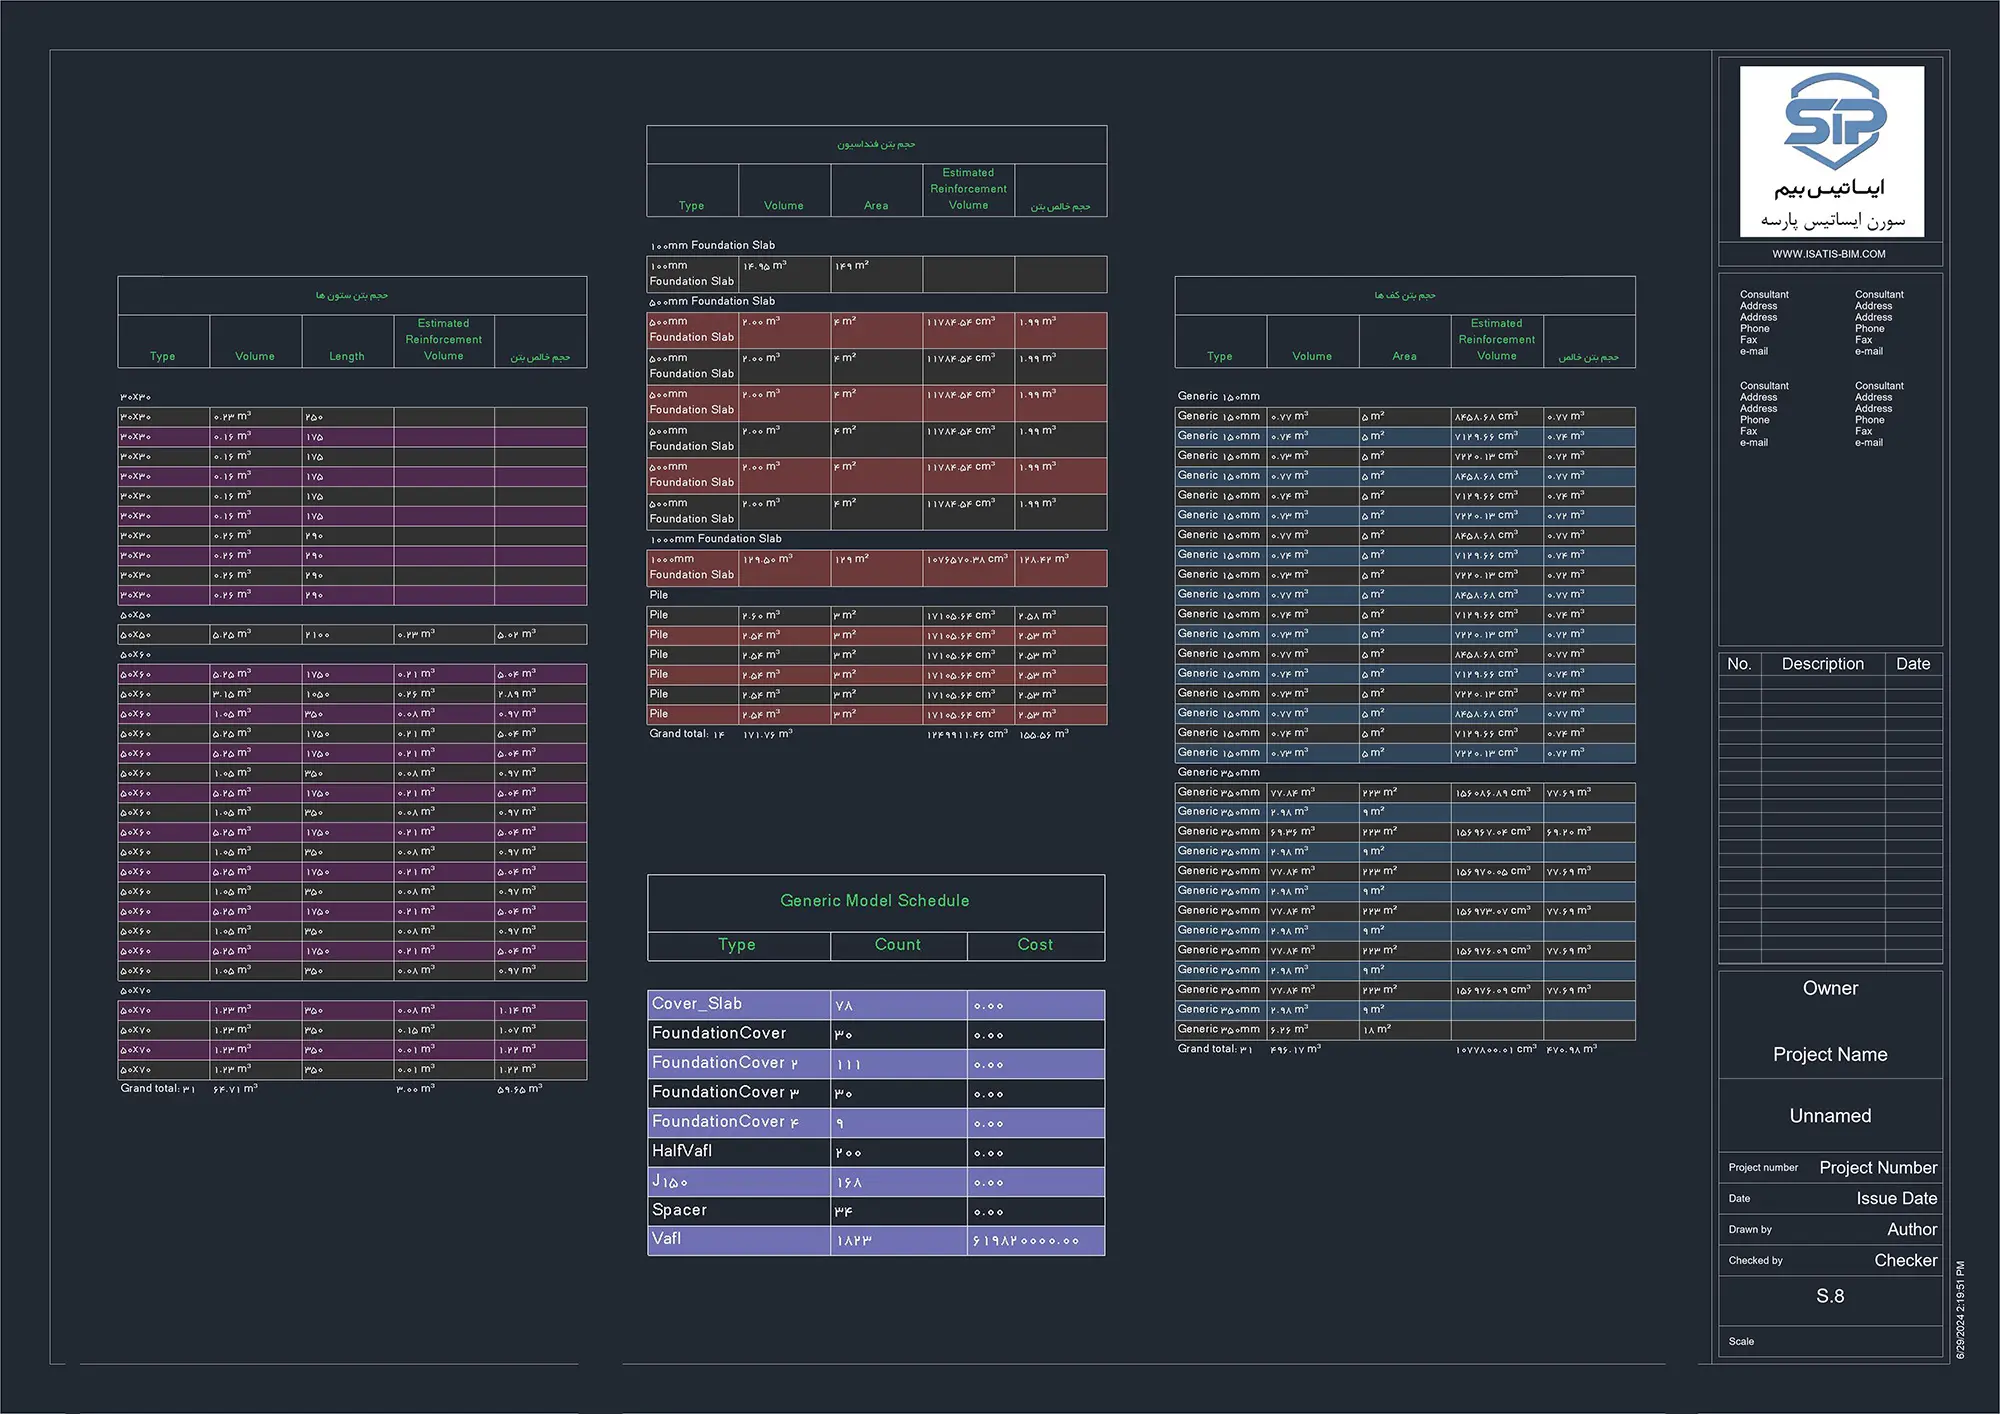Viewport: 2000px width, 1414px height.
Task: Click the Length column header
Action: [347, 356]
